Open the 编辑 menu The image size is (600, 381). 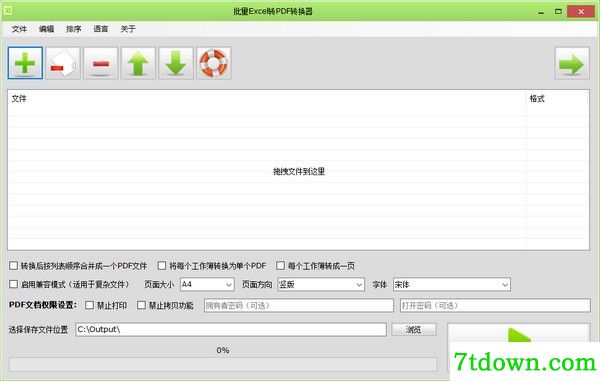tap(46, 29)
